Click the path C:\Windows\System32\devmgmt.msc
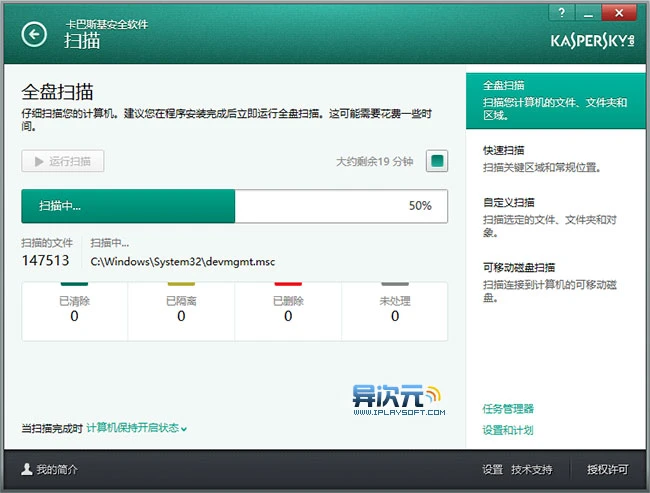Screen dimensions: 650x493 point(183,262)
